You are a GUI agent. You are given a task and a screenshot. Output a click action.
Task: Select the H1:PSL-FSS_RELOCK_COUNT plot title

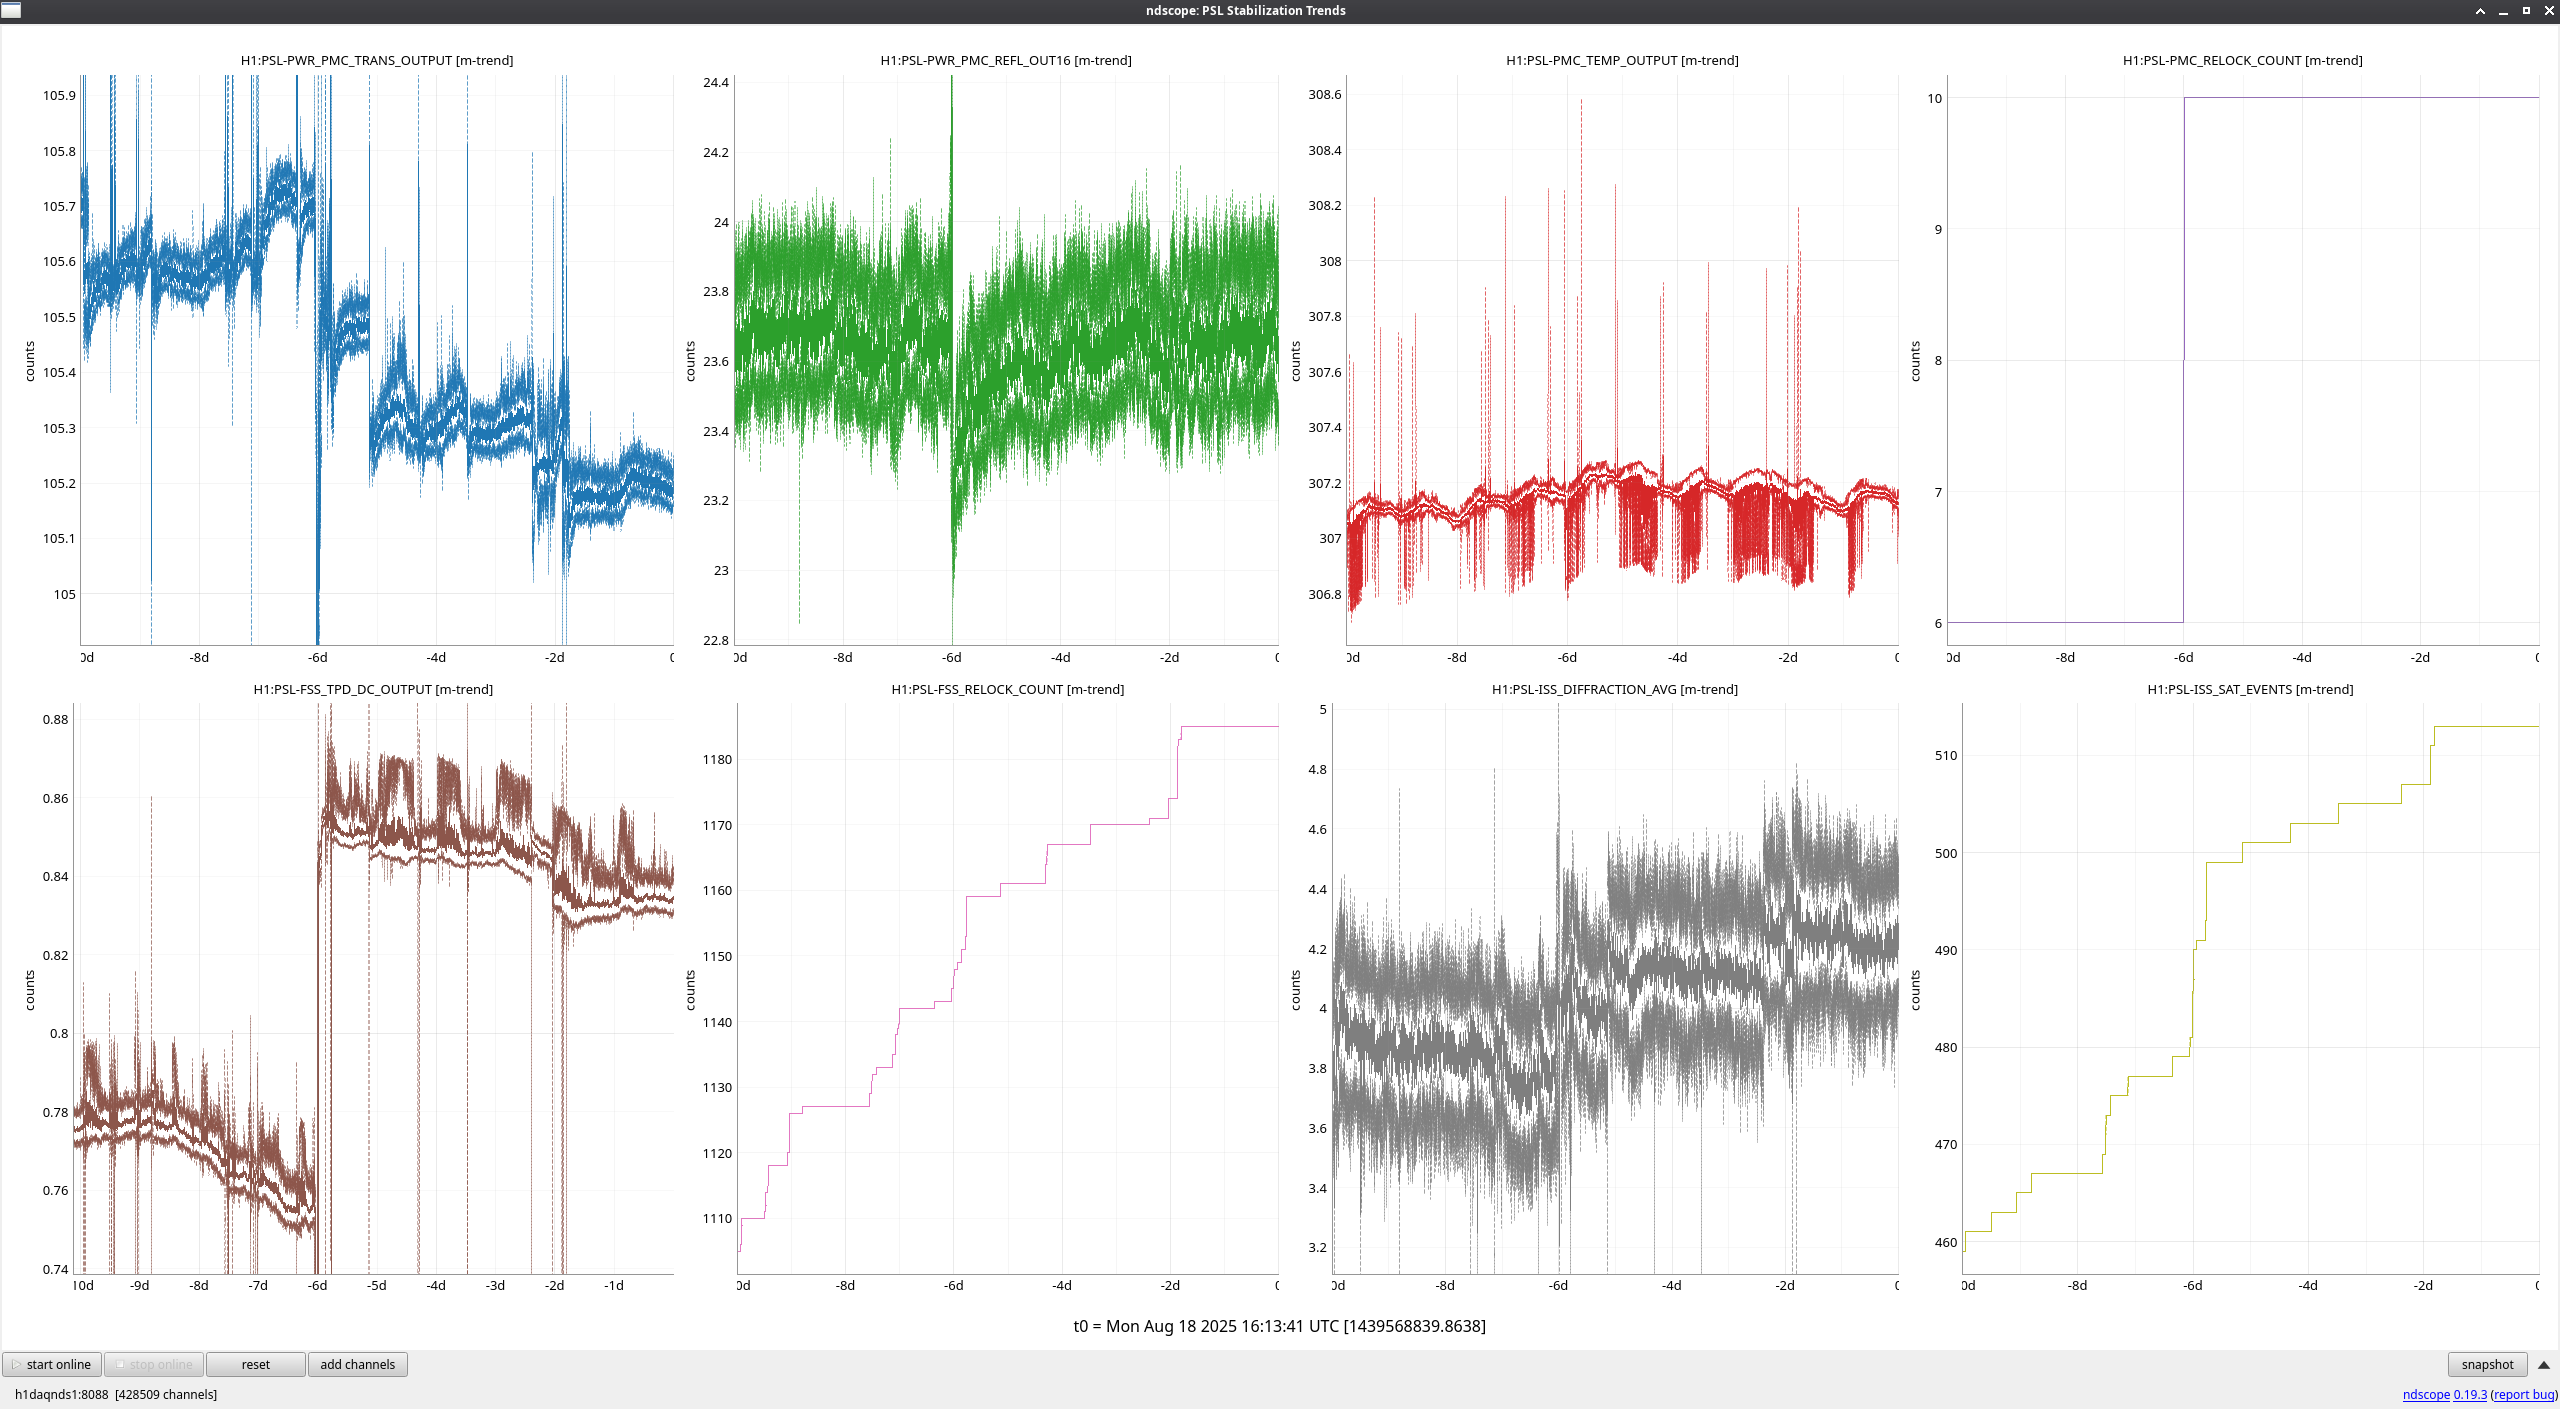click(1008, 689)
